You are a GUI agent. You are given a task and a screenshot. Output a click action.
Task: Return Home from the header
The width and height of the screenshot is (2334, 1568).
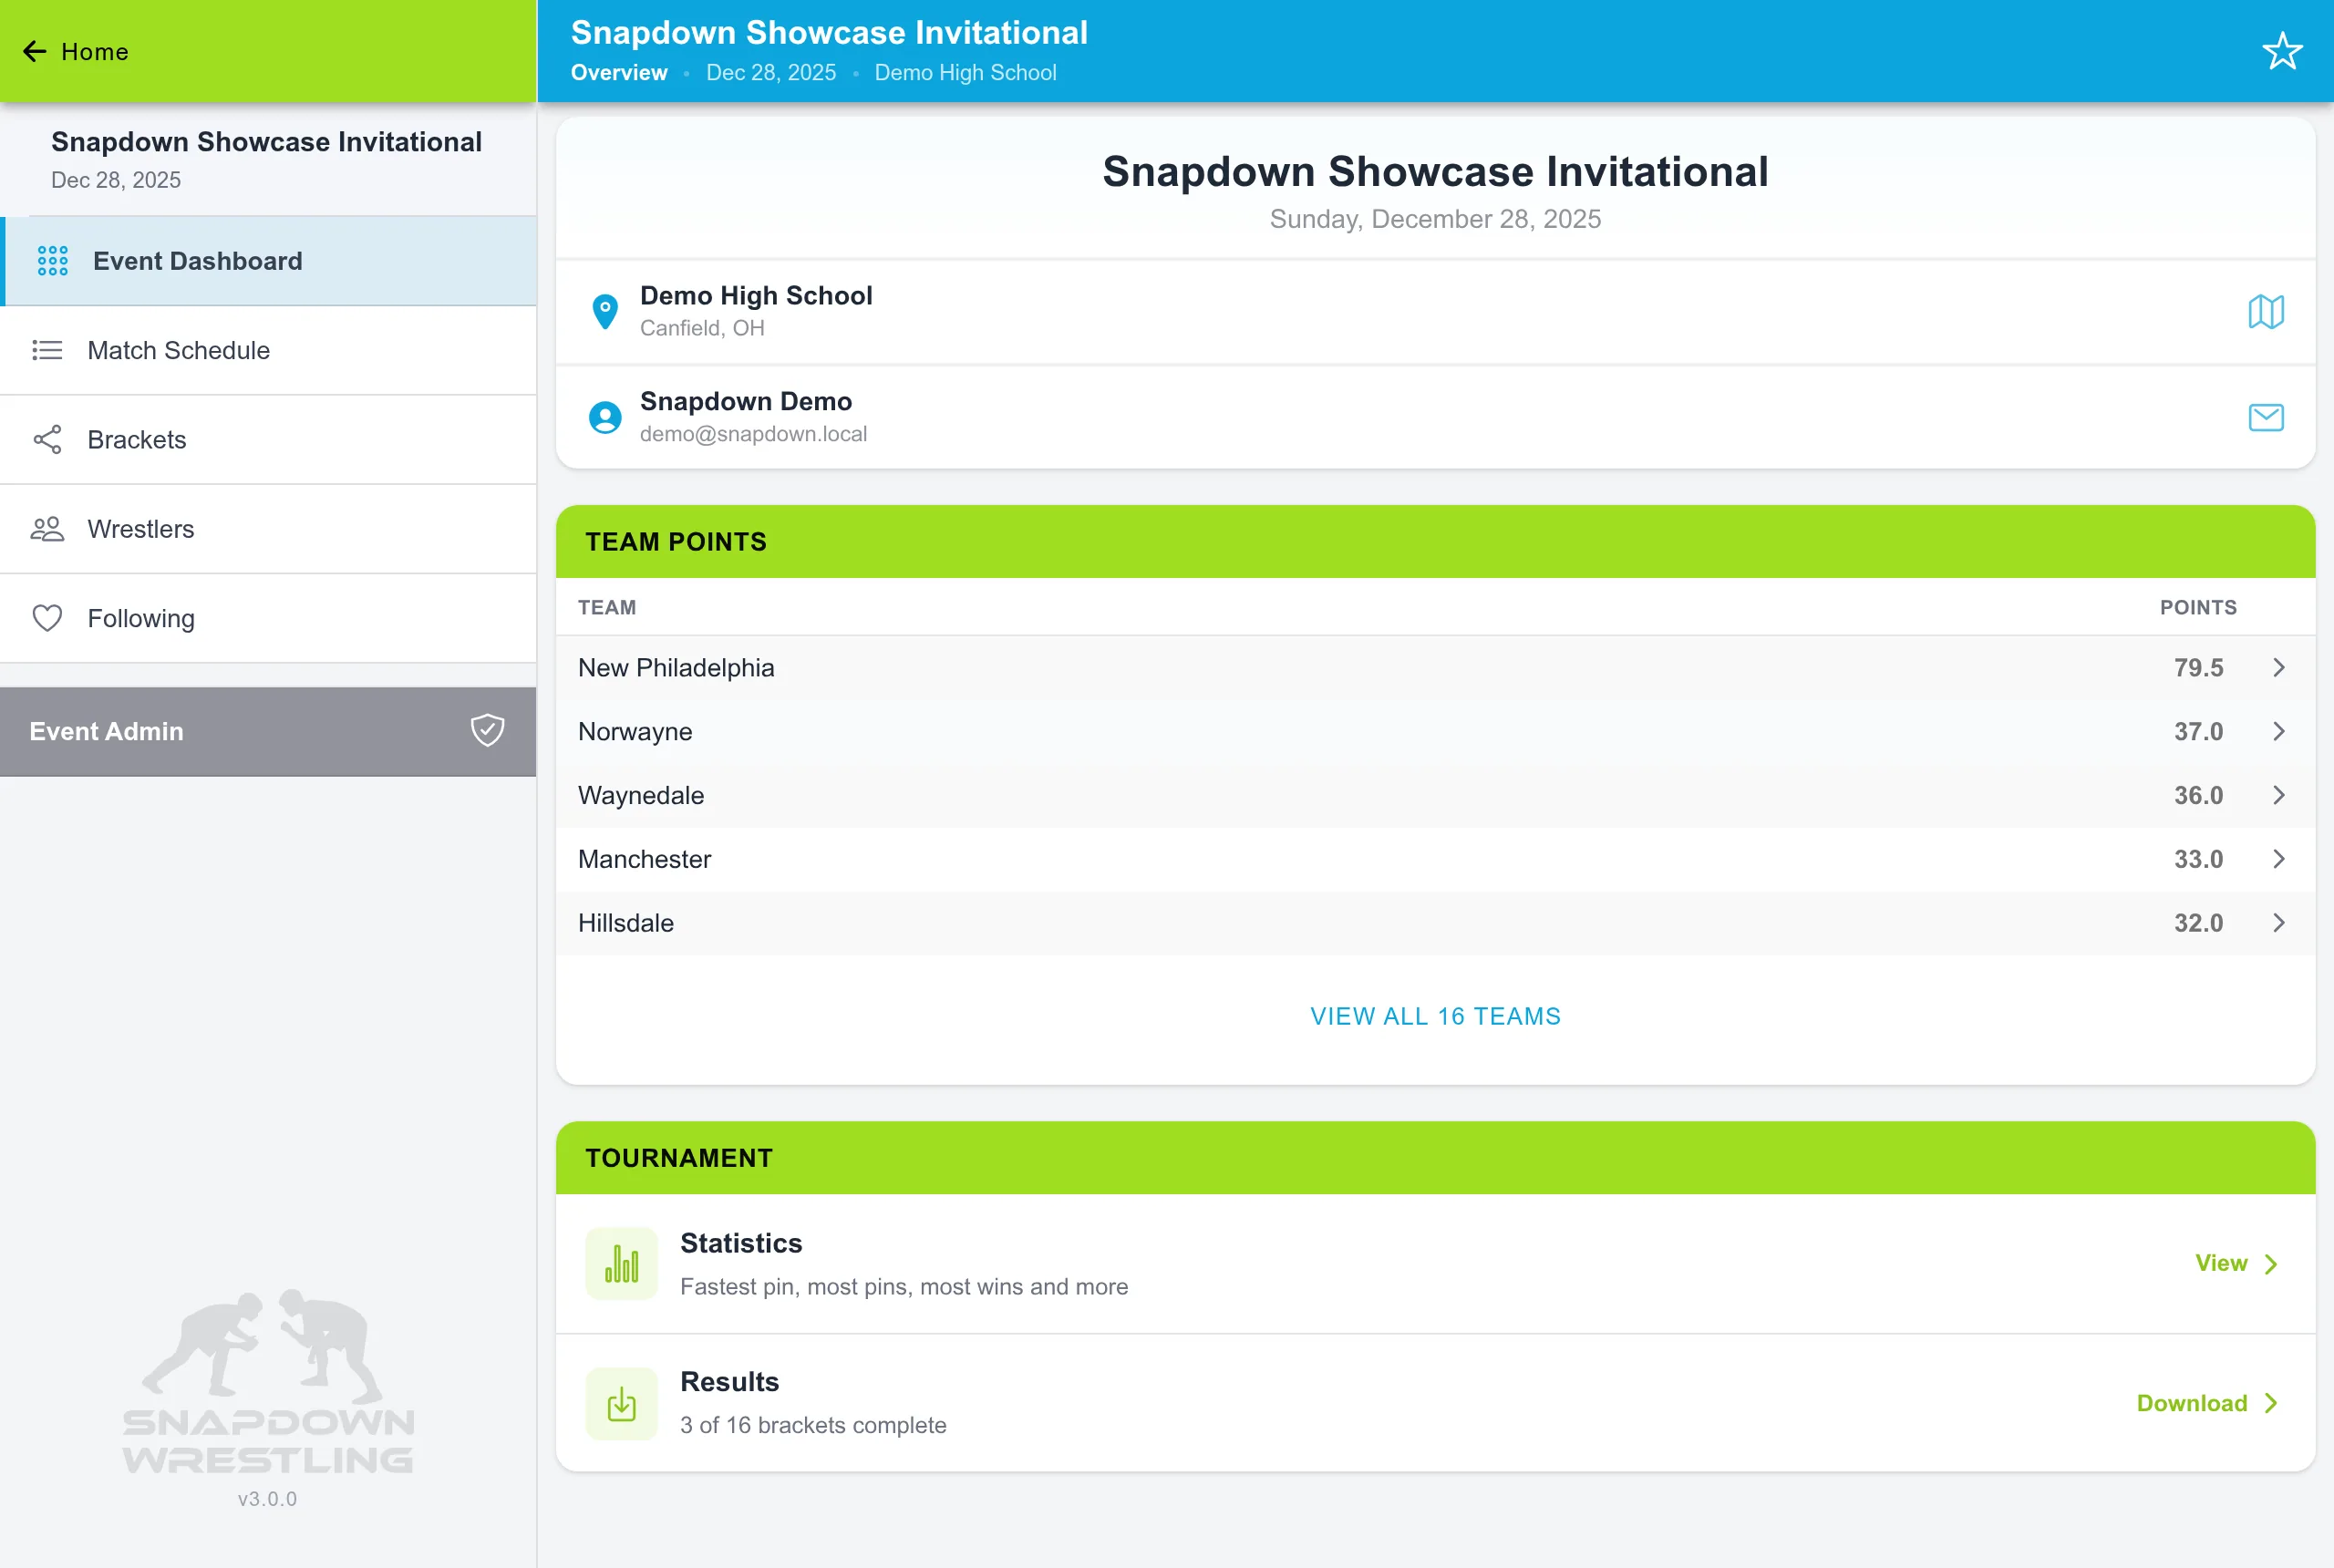(76, 51)
